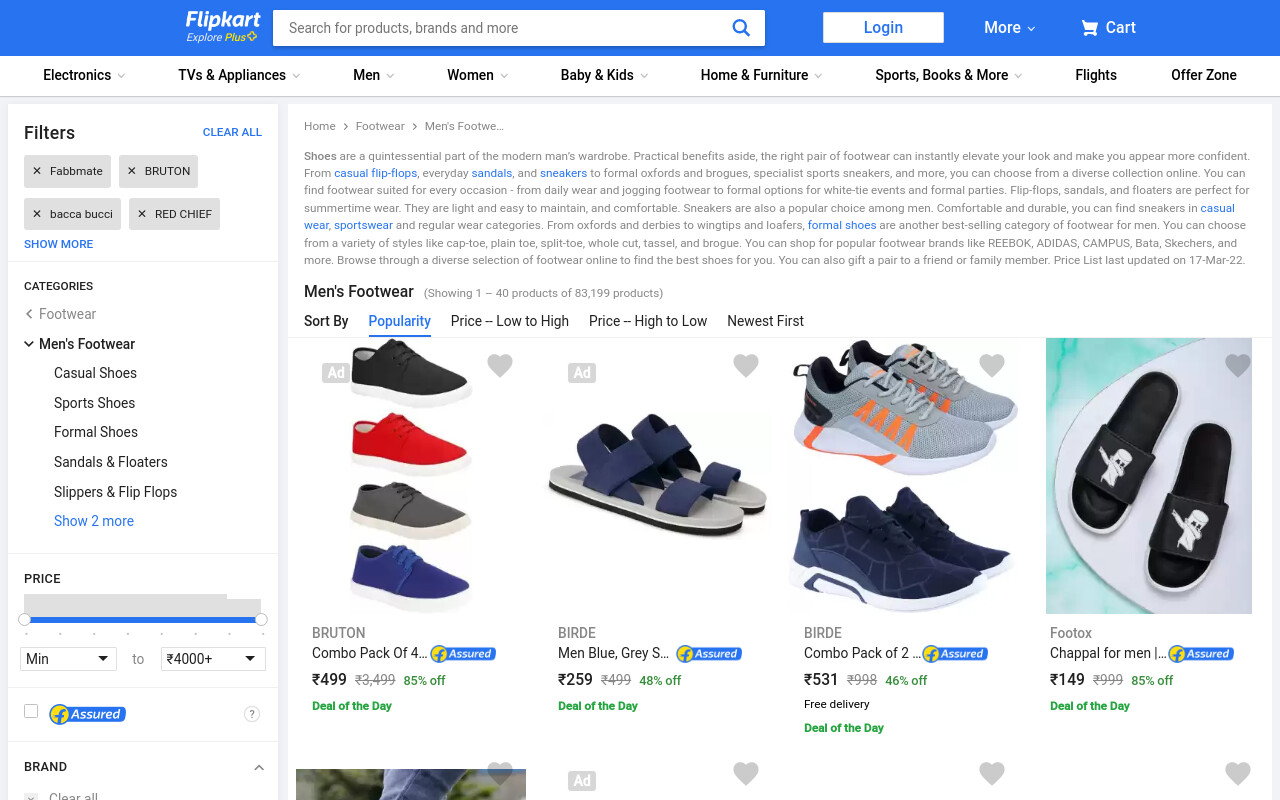Select Formal Shoes category
This screenshot has height=800, width=1280.
[96, 432]
